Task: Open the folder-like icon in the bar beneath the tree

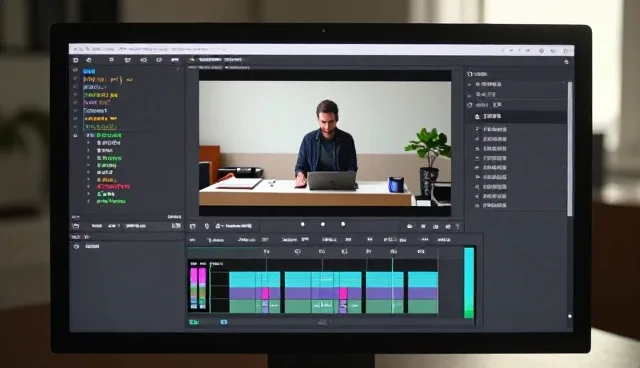Action: pos(76,226)
